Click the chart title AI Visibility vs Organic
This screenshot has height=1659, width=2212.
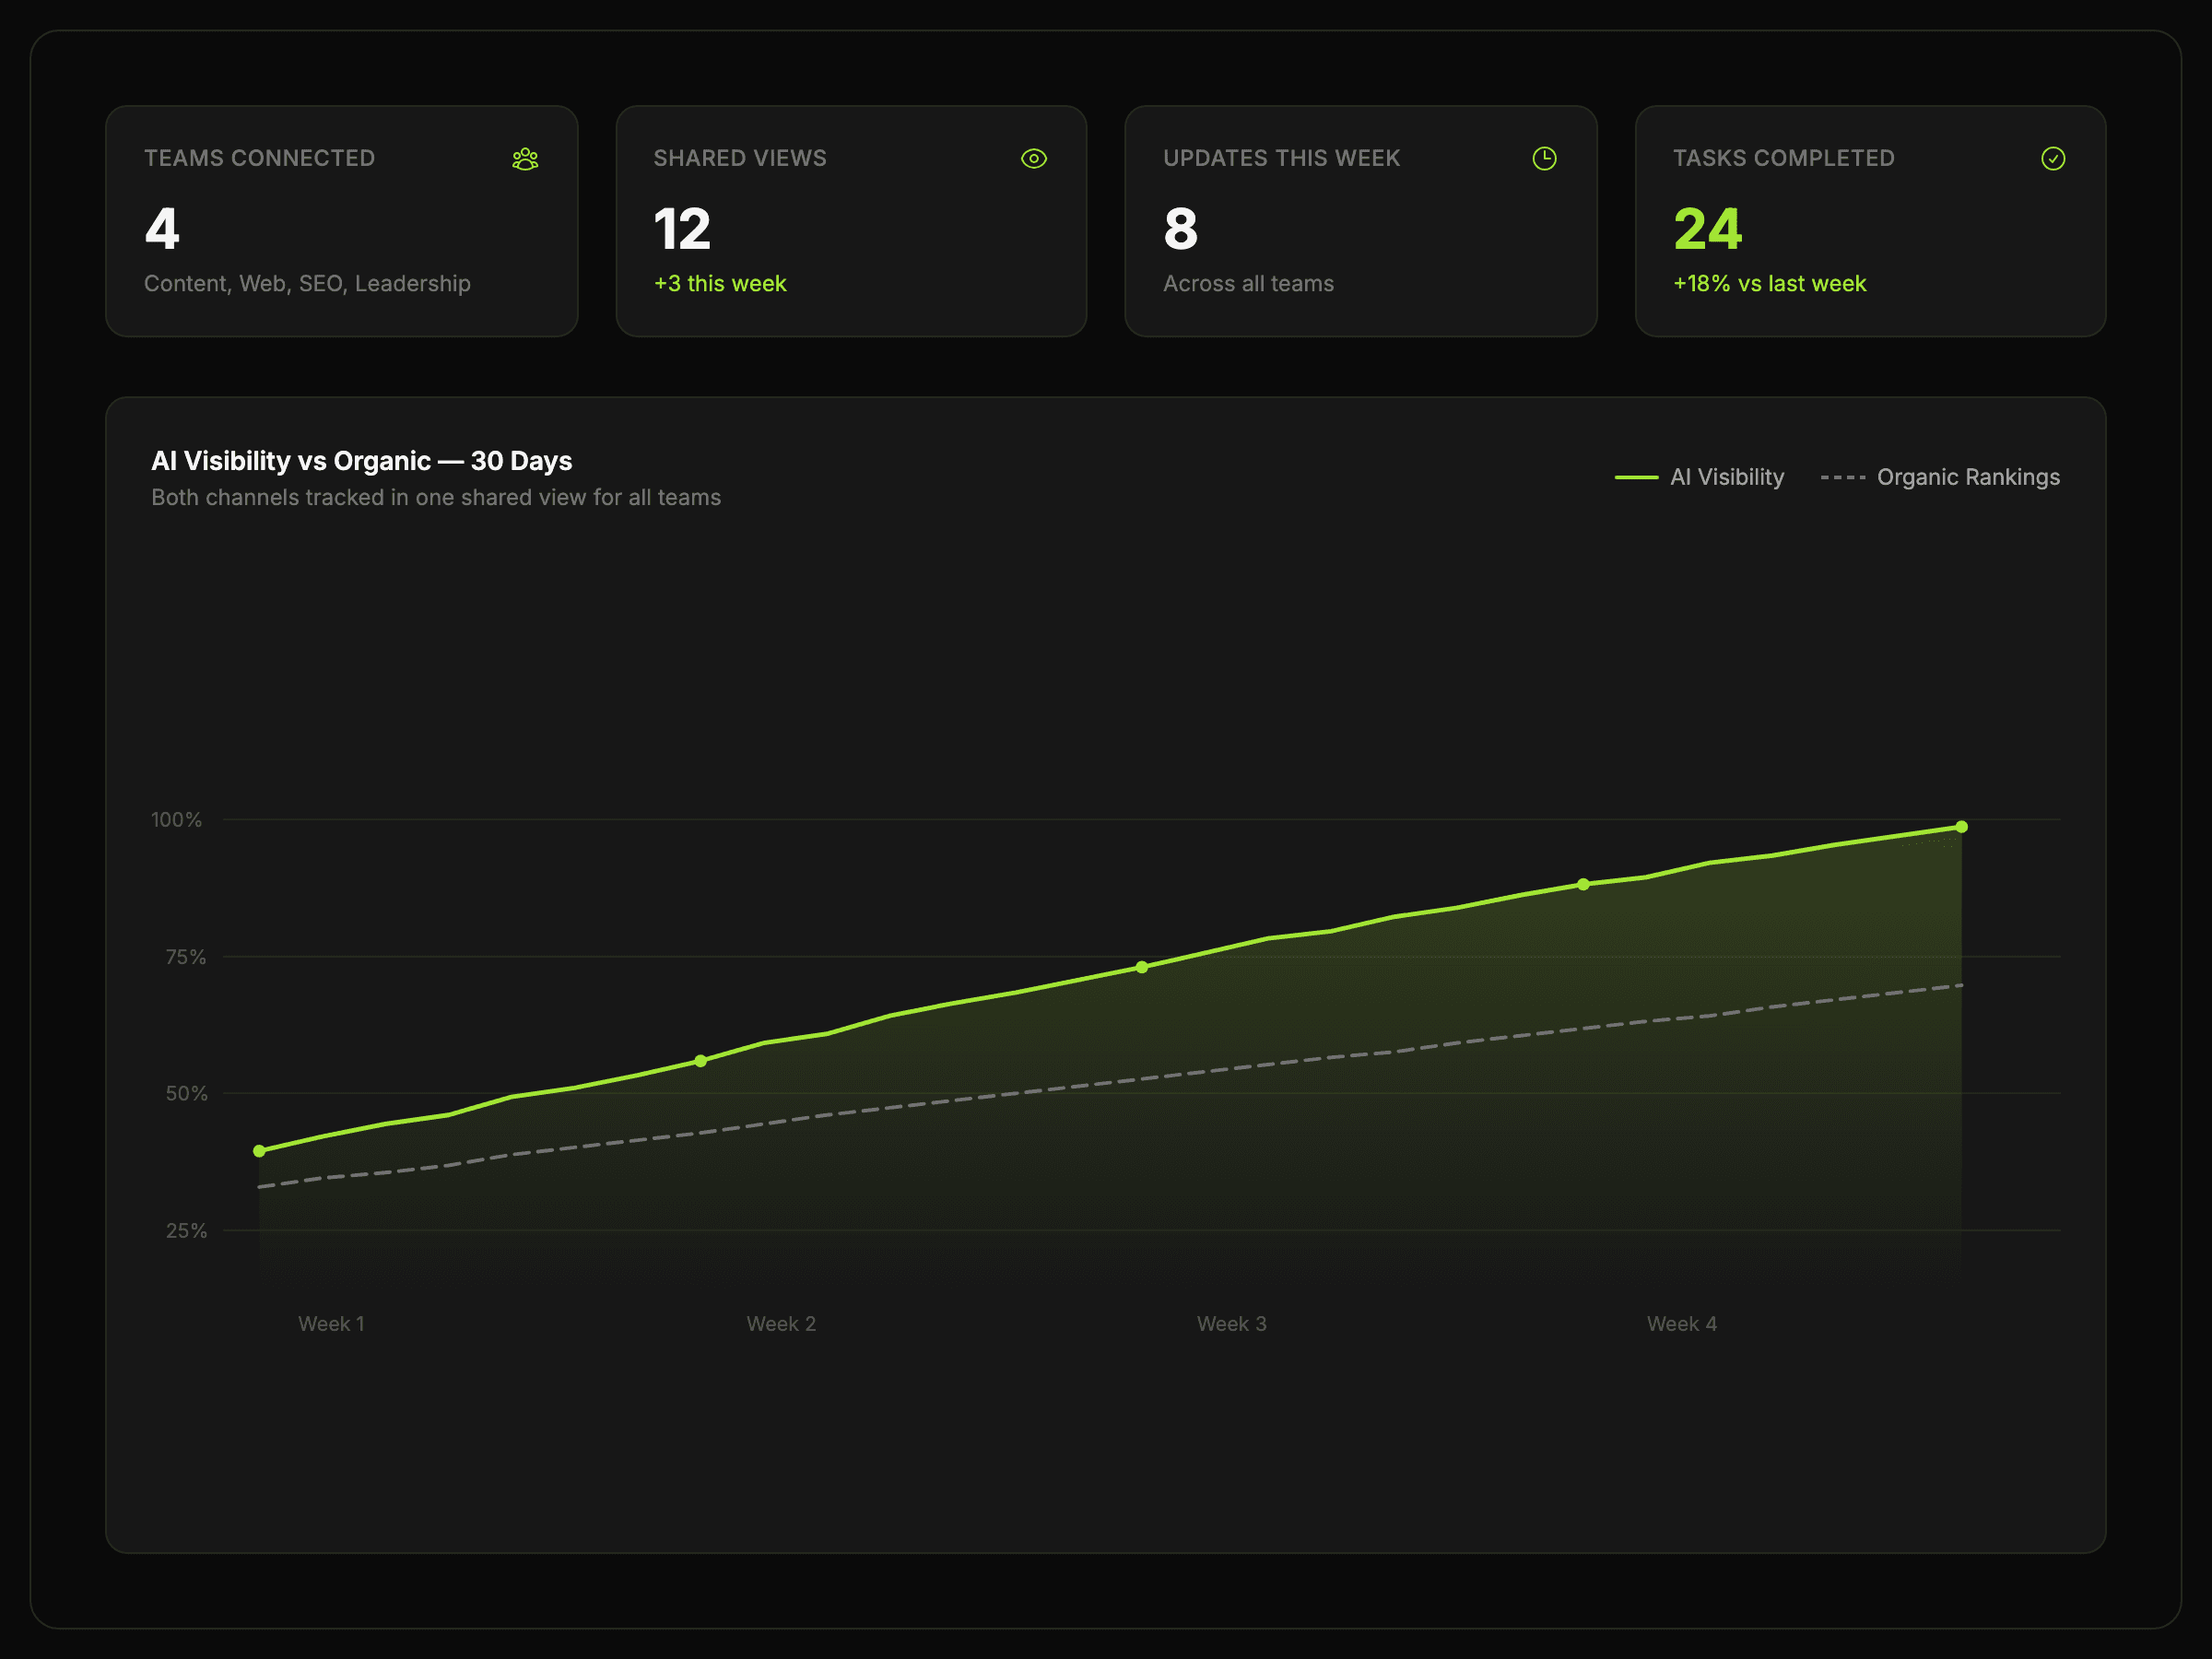click(x=361, y=461)
